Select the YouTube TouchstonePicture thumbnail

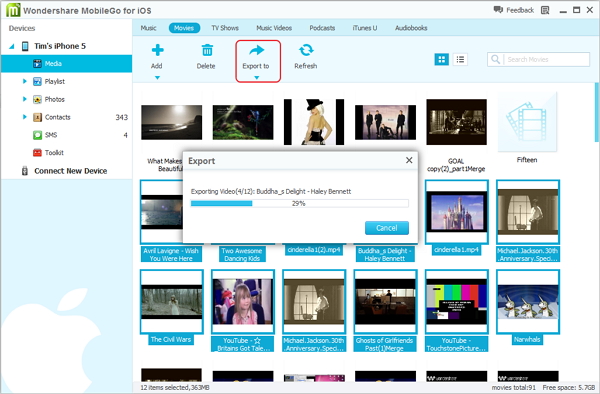tap(457, 301)
